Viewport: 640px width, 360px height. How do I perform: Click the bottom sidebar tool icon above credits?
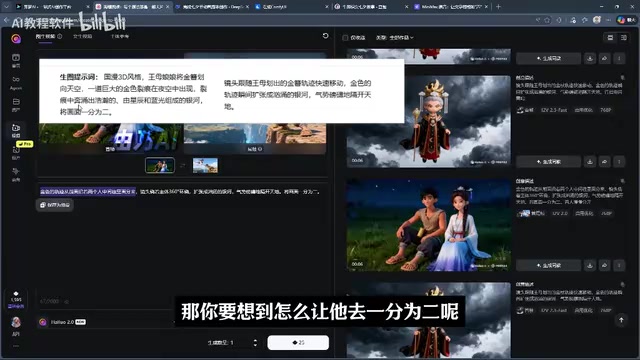(16, 174)
